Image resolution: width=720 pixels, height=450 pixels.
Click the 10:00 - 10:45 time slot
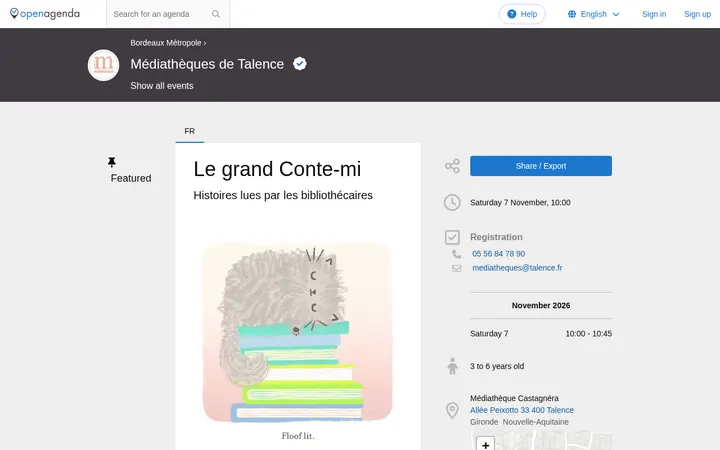(589, 334)
